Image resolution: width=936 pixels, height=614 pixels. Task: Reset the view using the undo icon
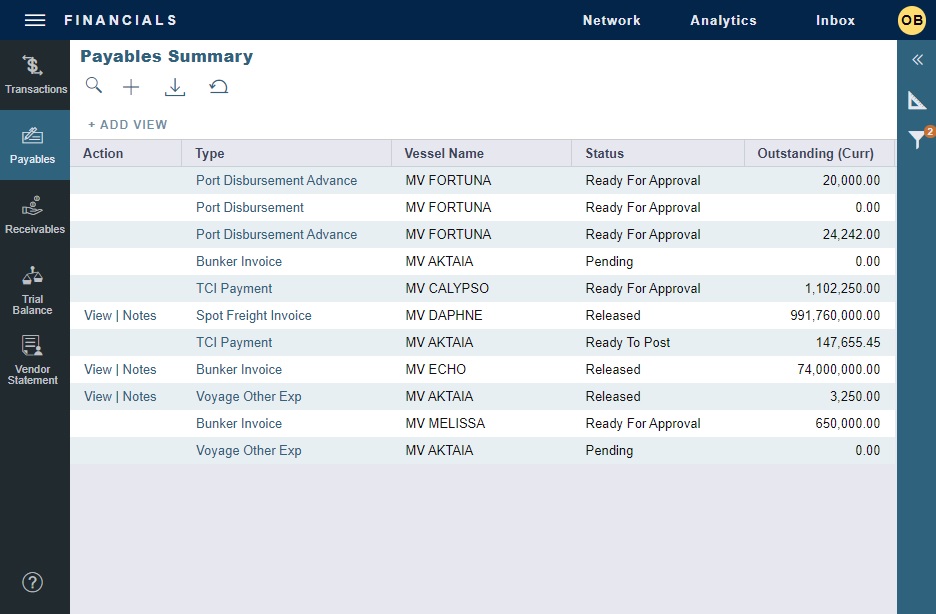click(x=219, y=87)
